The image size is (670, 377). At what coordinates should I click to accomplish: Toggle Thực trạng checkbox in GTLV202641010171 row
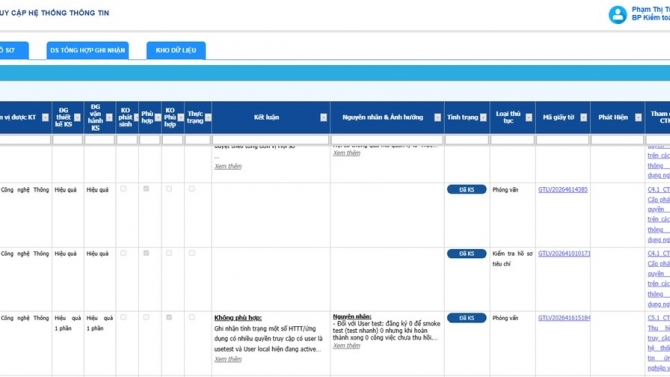click(192, 253)
